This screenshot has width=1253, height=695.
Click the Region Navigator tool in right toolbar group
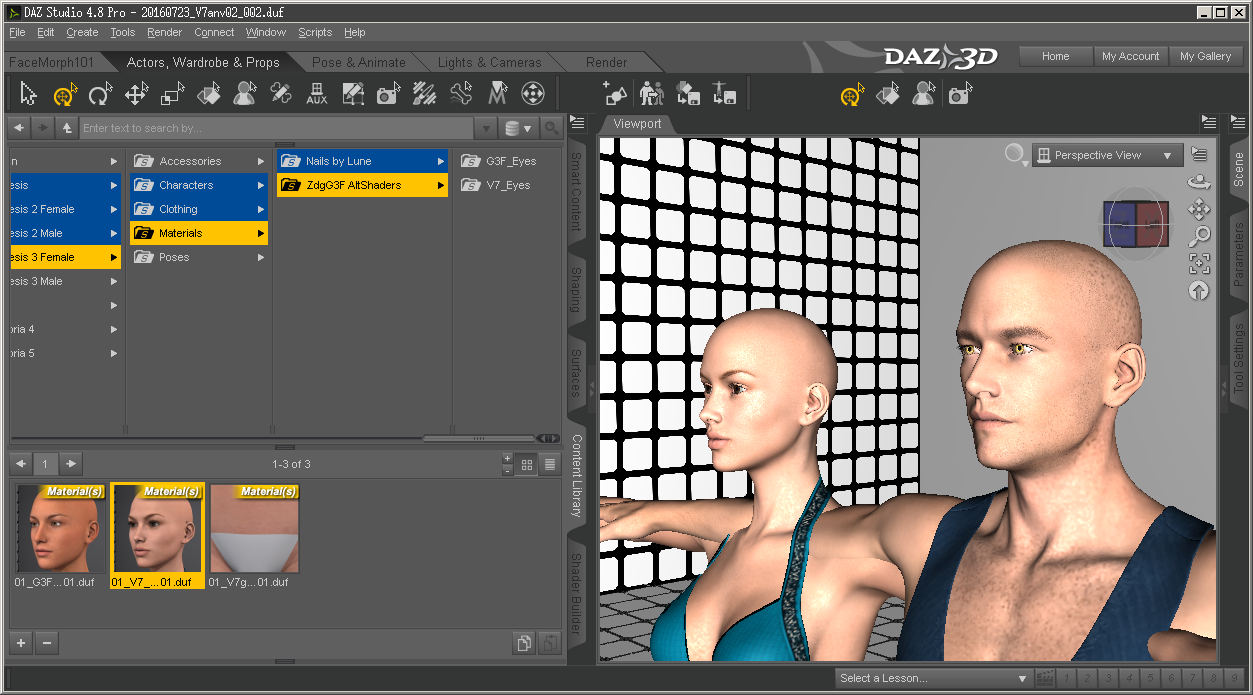coord(924,95)
